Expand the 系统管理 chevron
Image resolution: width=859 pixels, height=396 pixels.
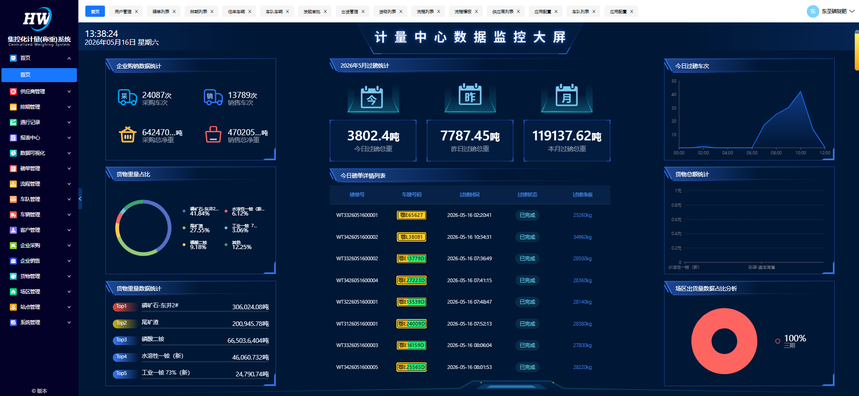(69, 322)
